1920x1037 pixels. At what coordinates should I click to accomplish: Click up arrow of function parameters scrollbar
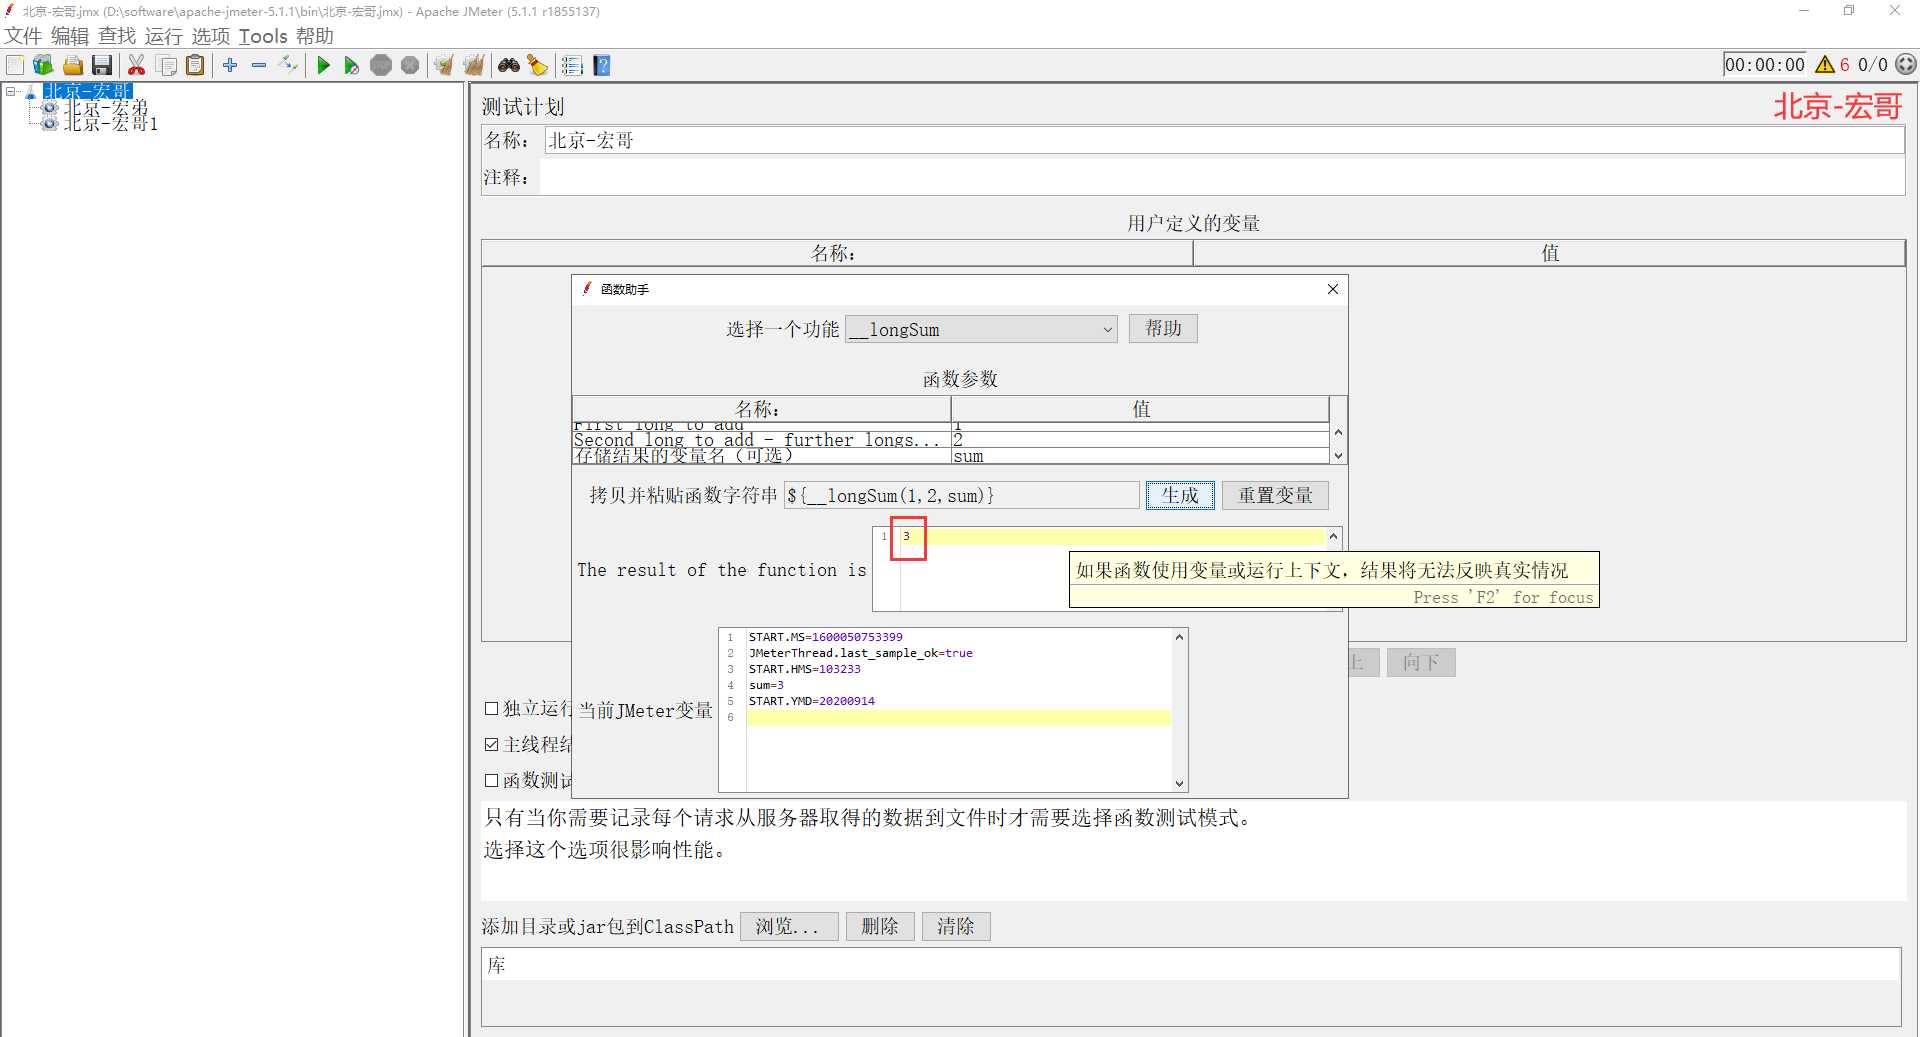pos(1338,431)
